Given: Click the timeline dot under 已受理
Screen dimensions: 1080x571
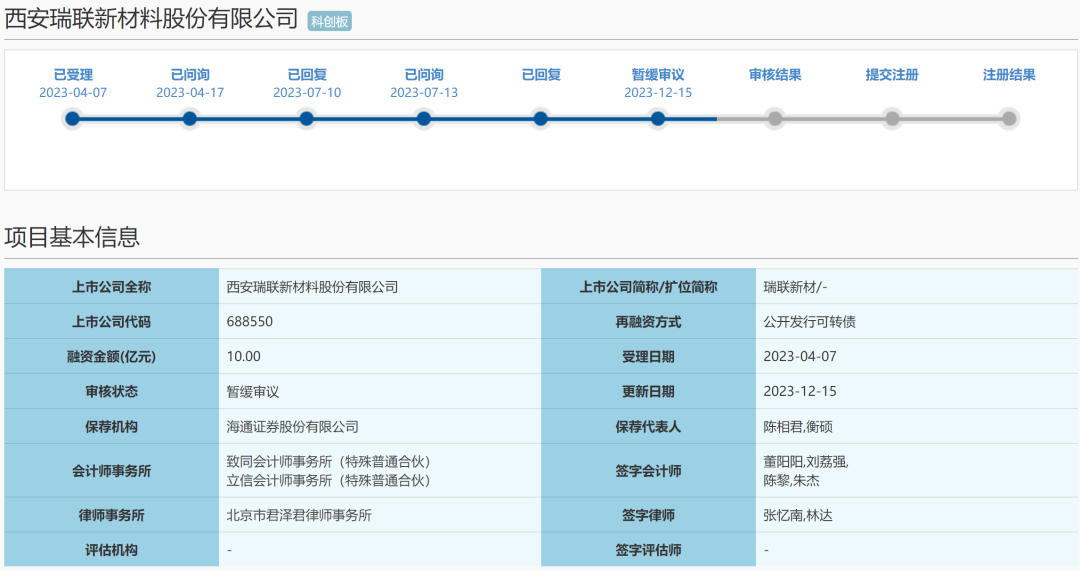Looking at the screenshot, I should click(72, 119).
